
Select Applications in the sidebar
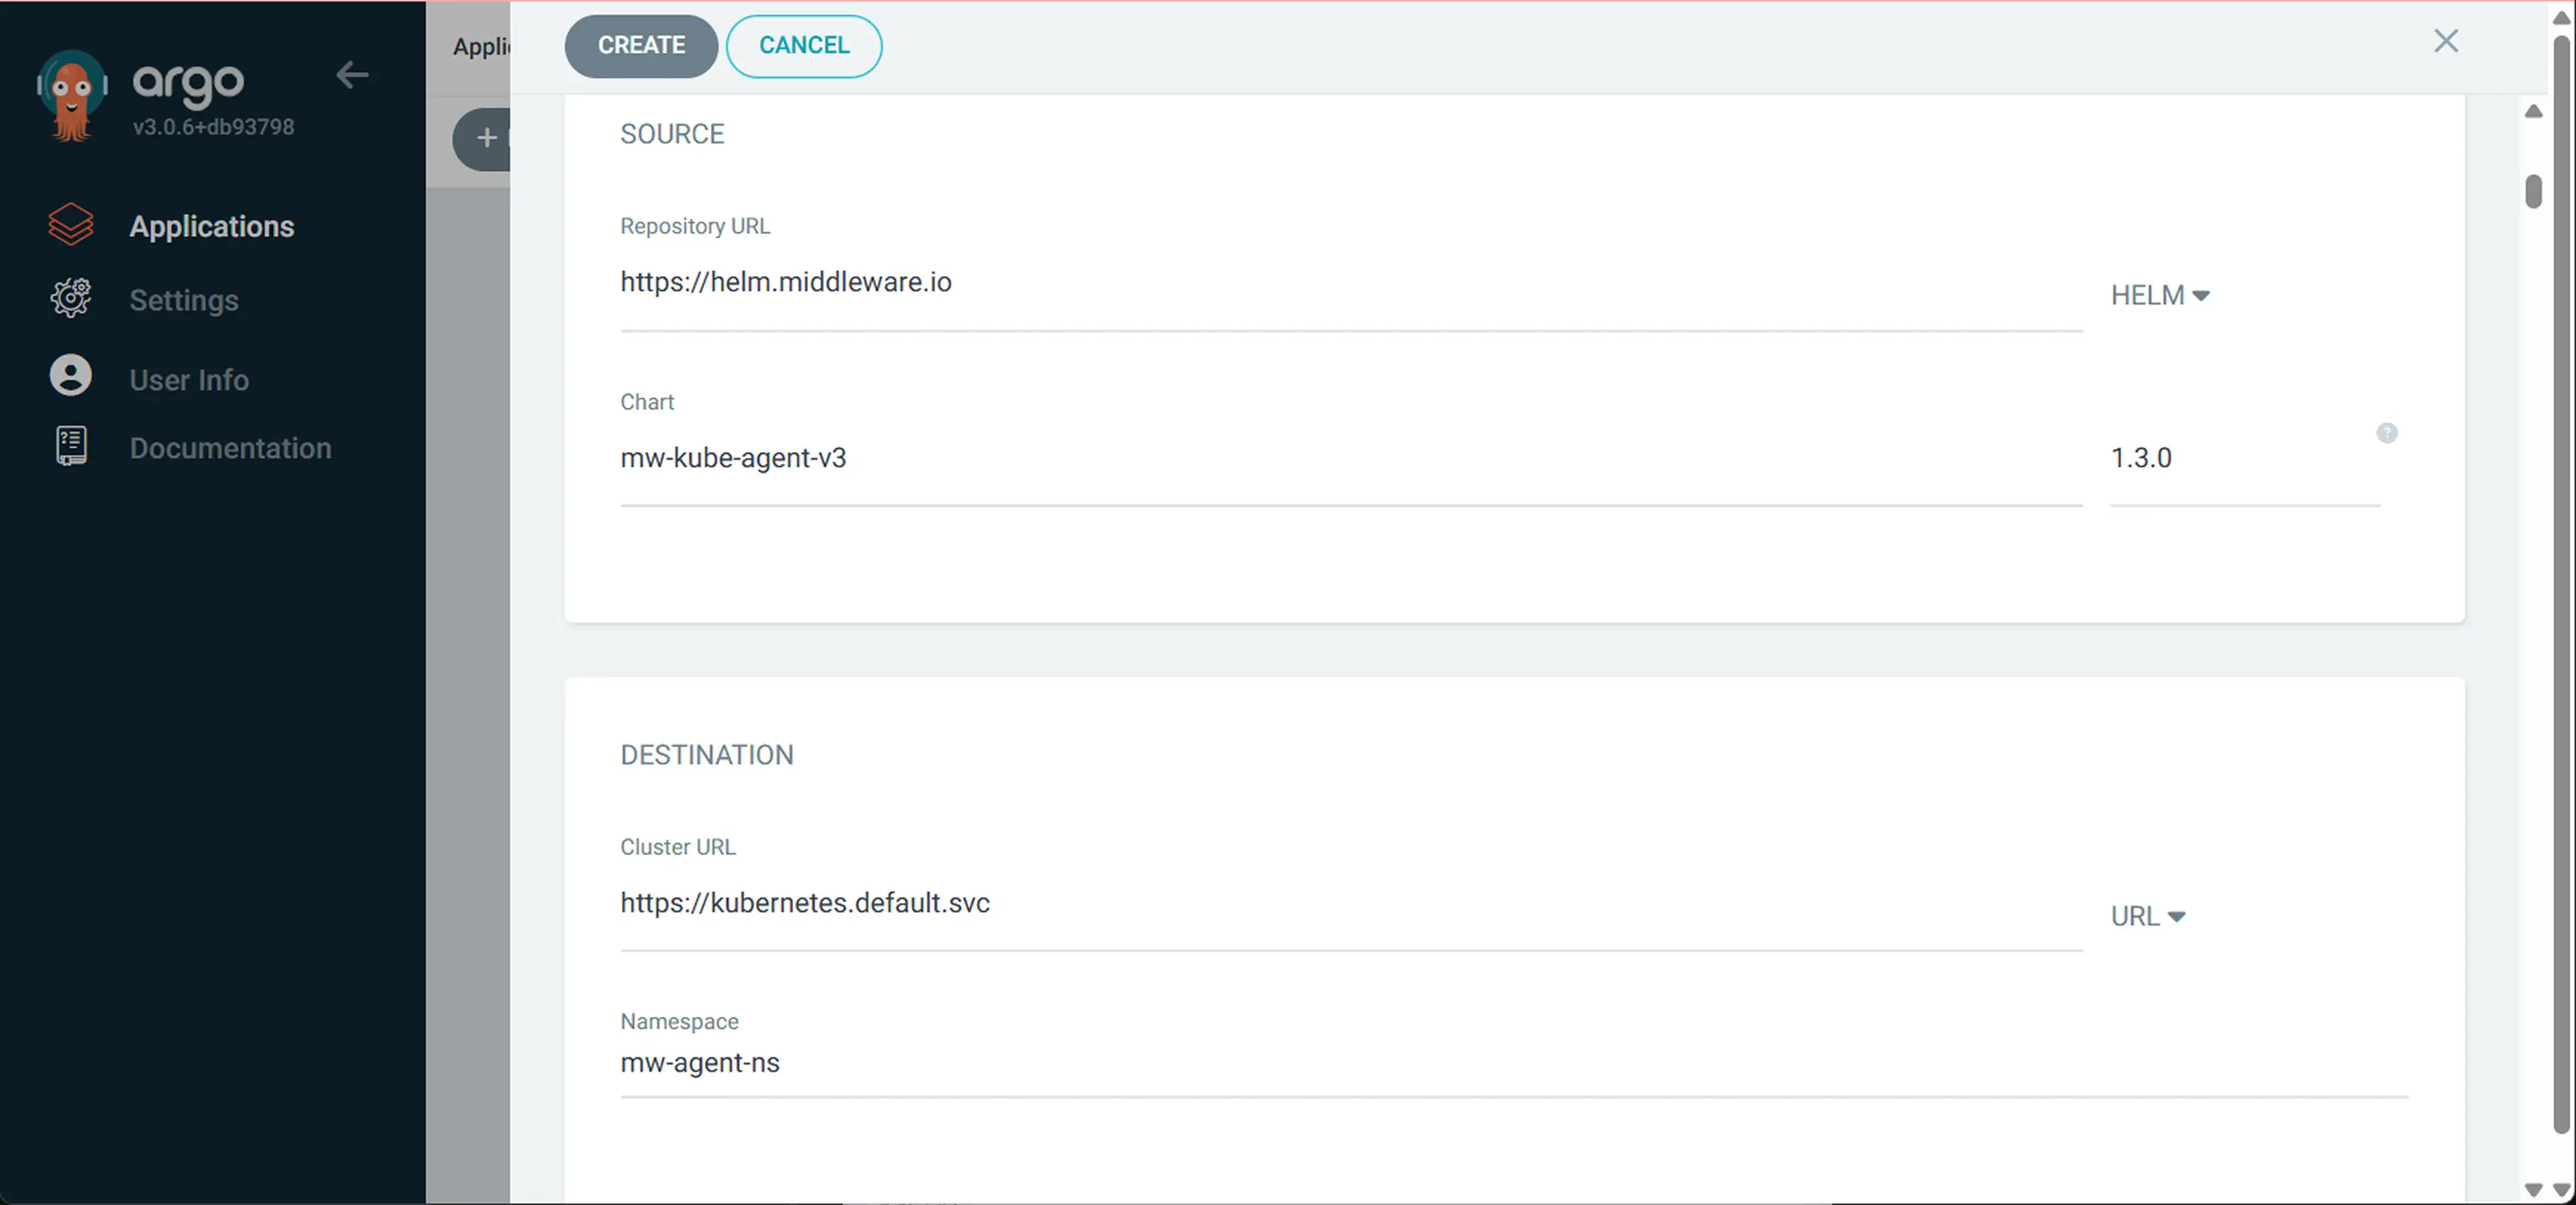coord(211,226)
